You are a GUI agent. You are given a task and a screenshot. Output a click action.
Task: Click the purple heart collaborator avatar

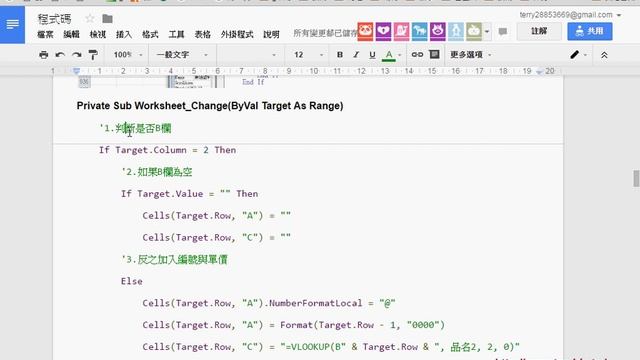[x=383, y=31]
